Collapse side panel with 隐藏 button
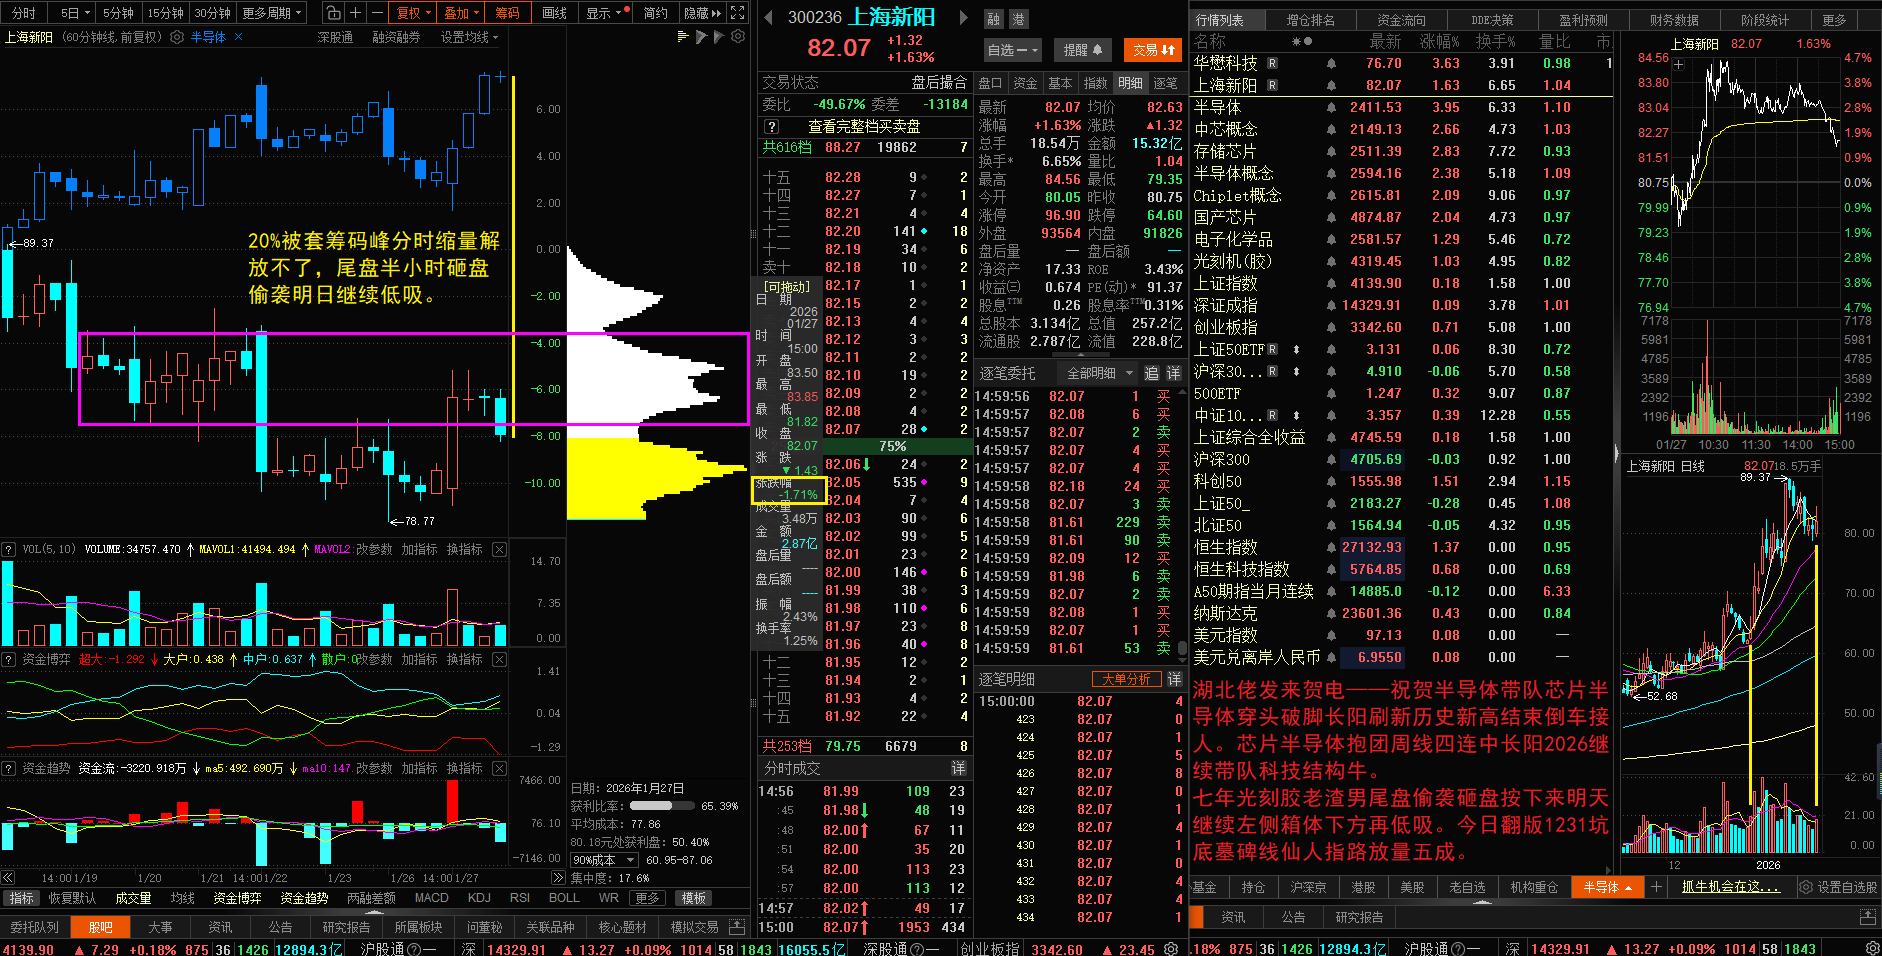The height and width of the screenshot is (956, 1882). (702, 13)
